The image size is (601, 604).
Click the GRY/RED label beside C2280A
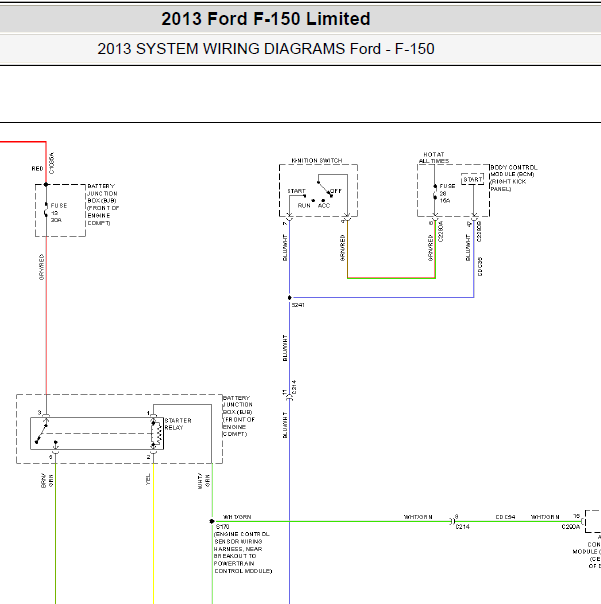(430, 248)
